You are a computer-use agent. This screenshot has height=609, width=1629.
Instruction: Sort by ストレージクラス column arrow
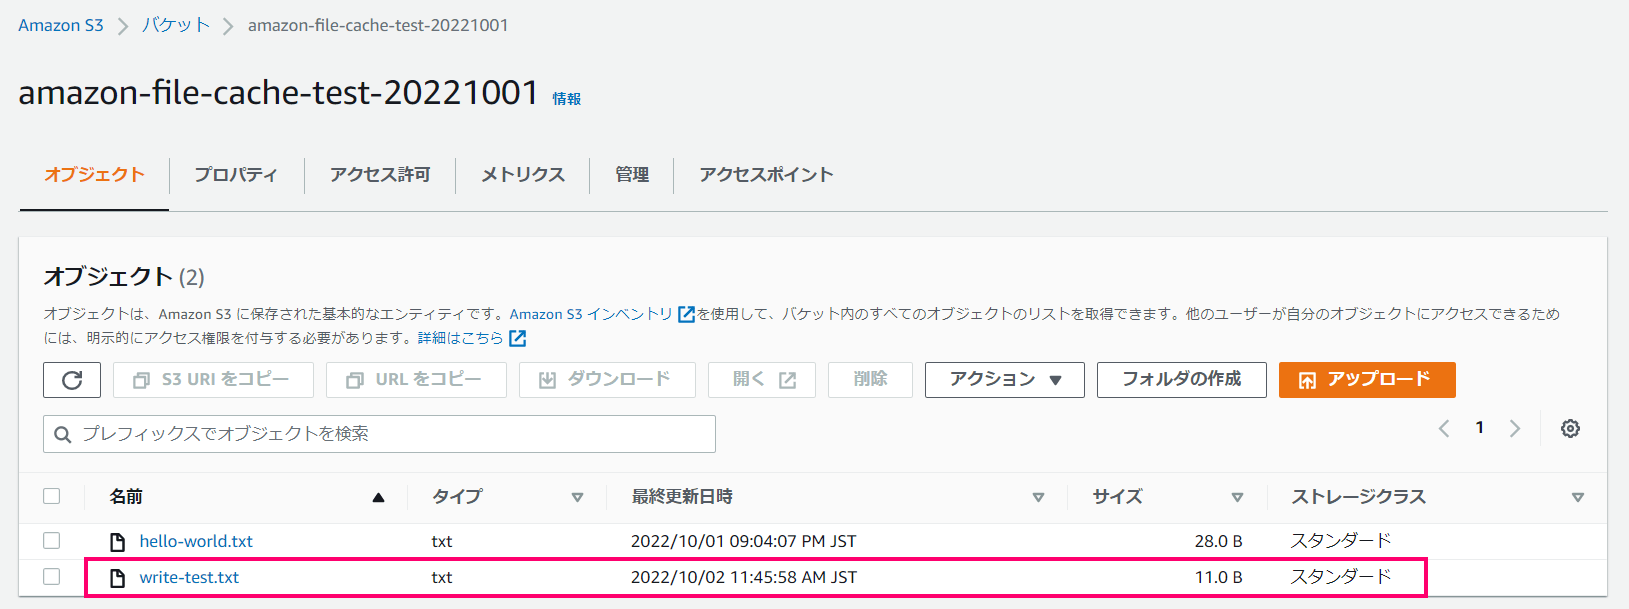[1577, 497]
